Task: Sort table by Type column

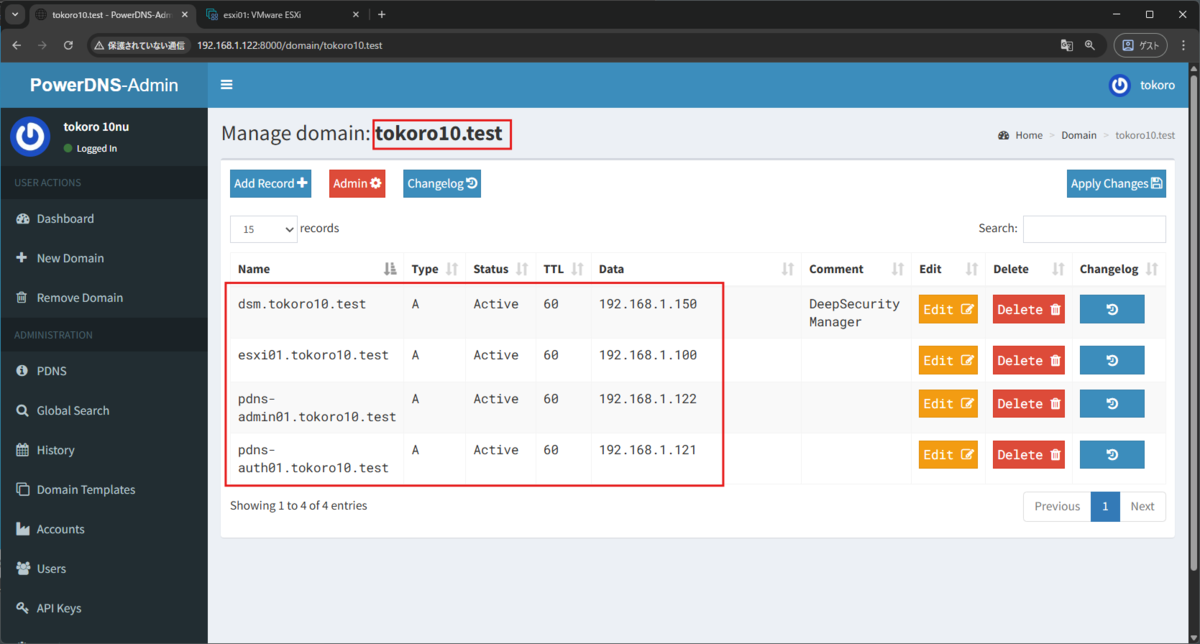Action: coord(435,269)
